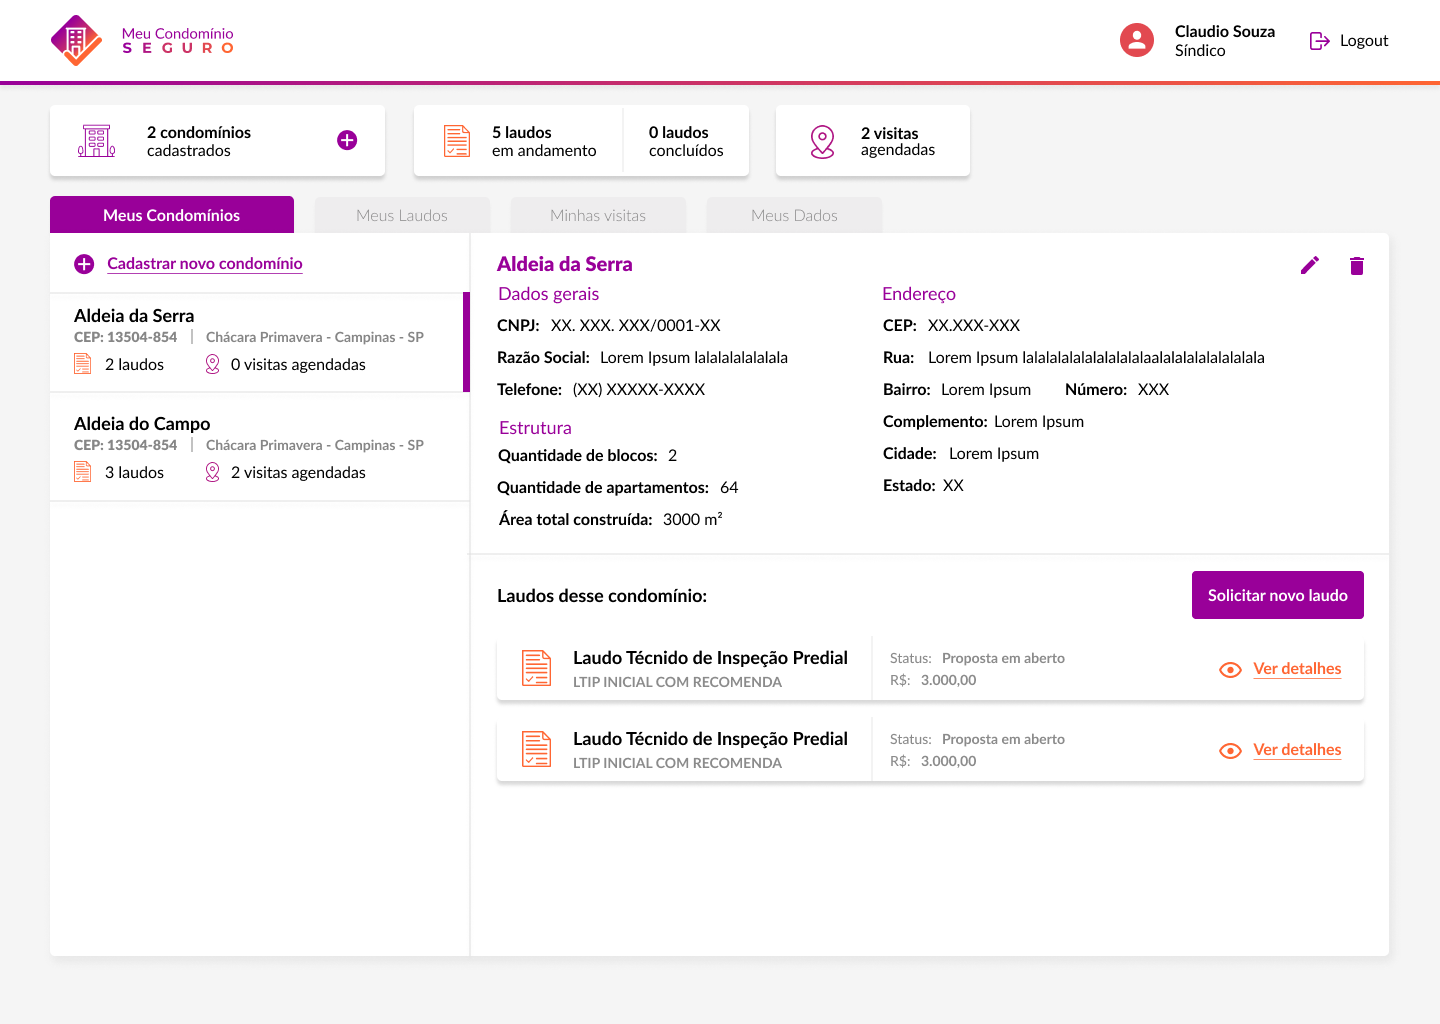Click the logout arrow icon in the header
This screenshot has width=1440, height=1024.
(x=1319, y=41)
